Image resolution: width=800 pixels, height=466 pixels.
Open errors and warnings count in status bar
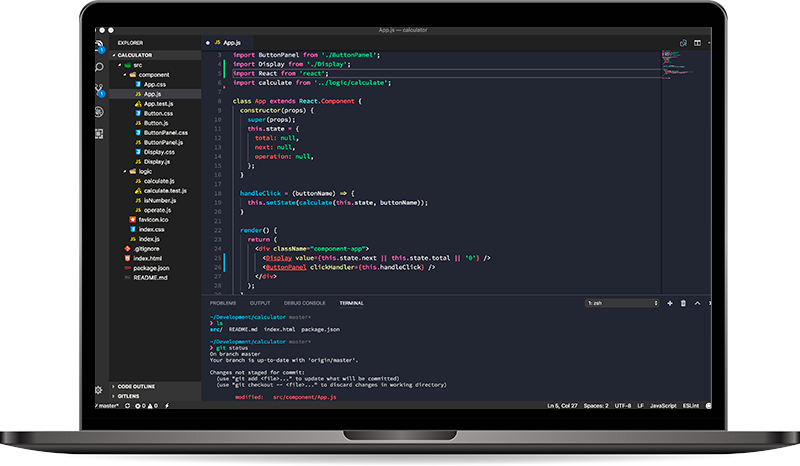(146, 406)
